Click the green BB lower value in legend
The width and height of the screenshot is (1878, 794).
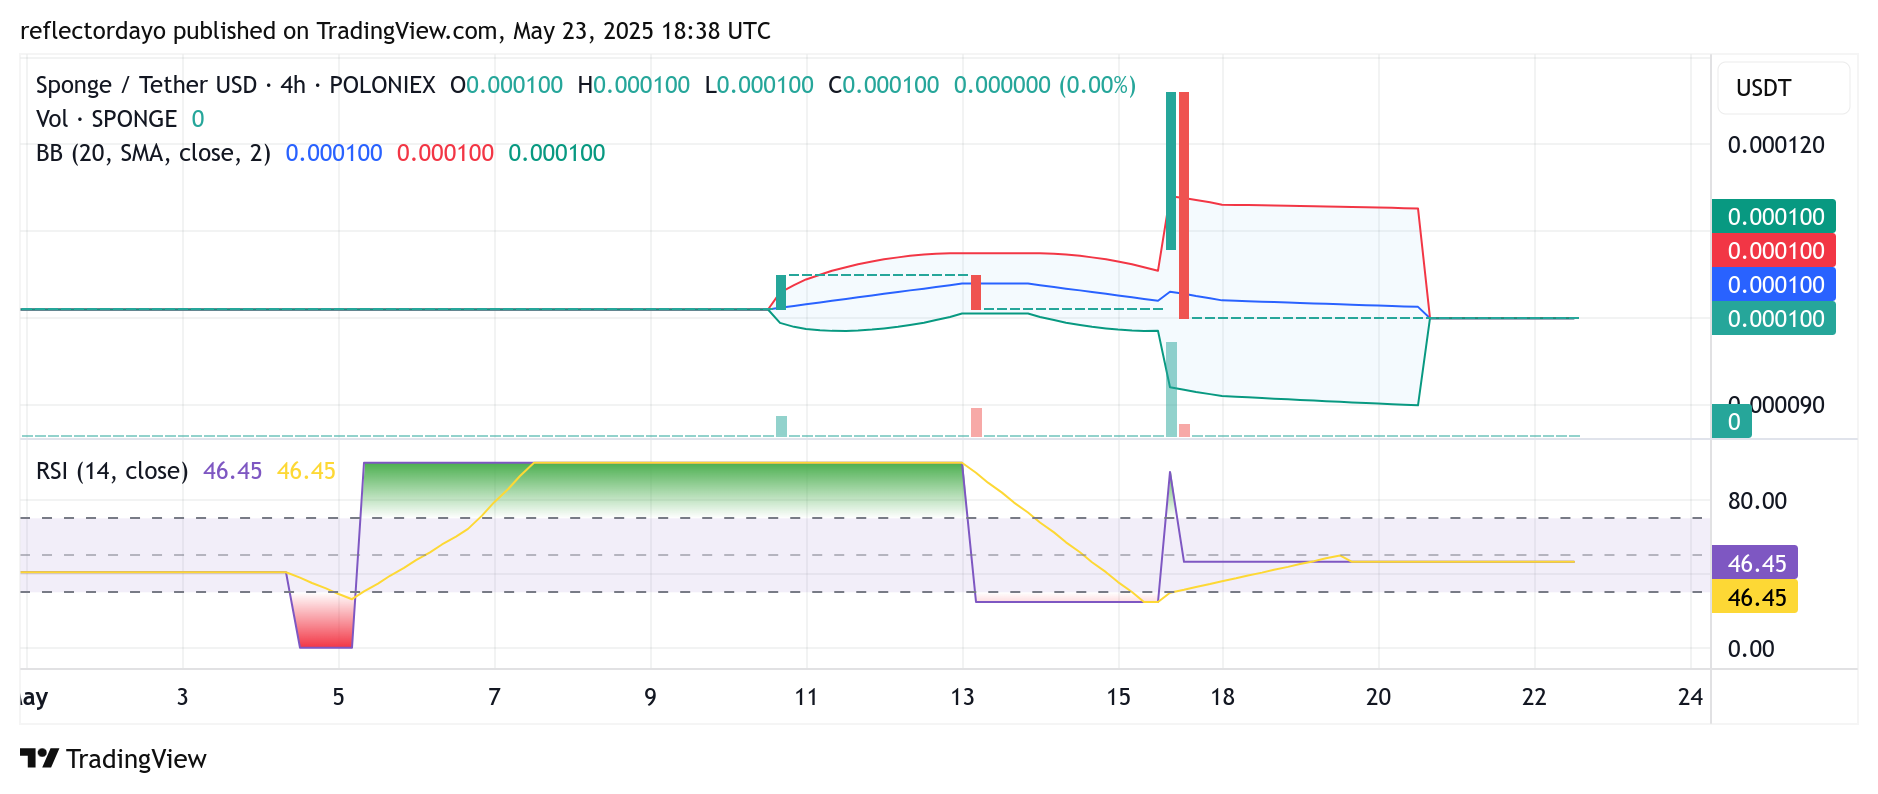click(557, 153)
